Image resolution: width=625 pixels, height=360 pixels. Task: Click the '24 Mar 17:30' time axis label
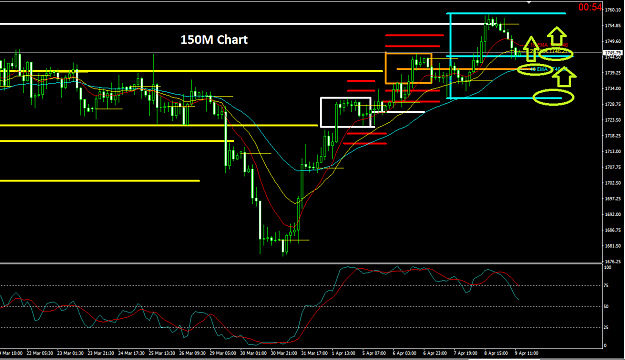pyautogui.click(x=132, y=353)
